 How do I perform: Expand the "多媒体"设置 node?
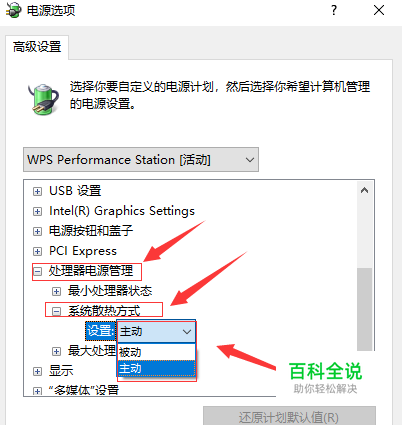tap(37, 391)
